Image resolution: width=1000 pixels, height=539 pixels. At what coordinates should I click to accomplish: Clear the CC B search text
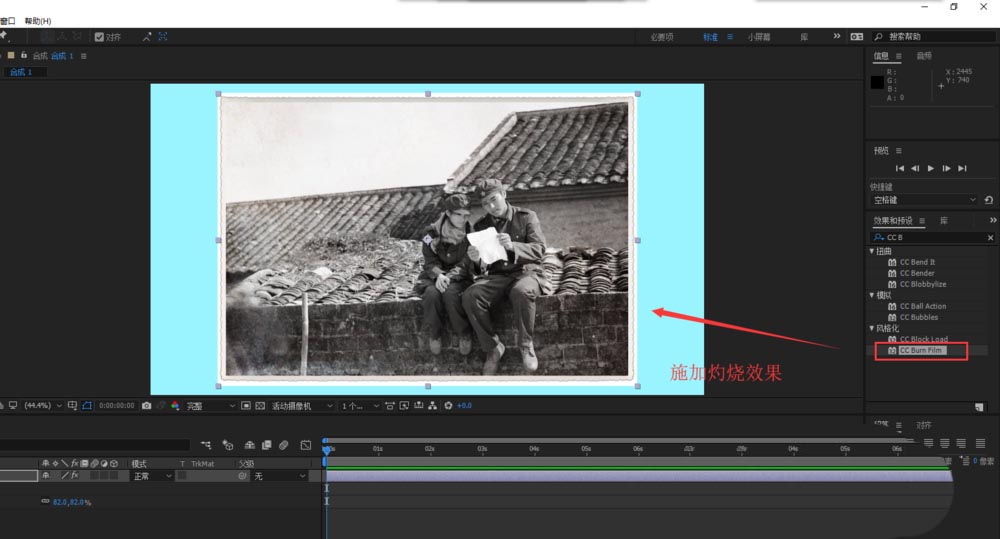[x=990, y=237]
